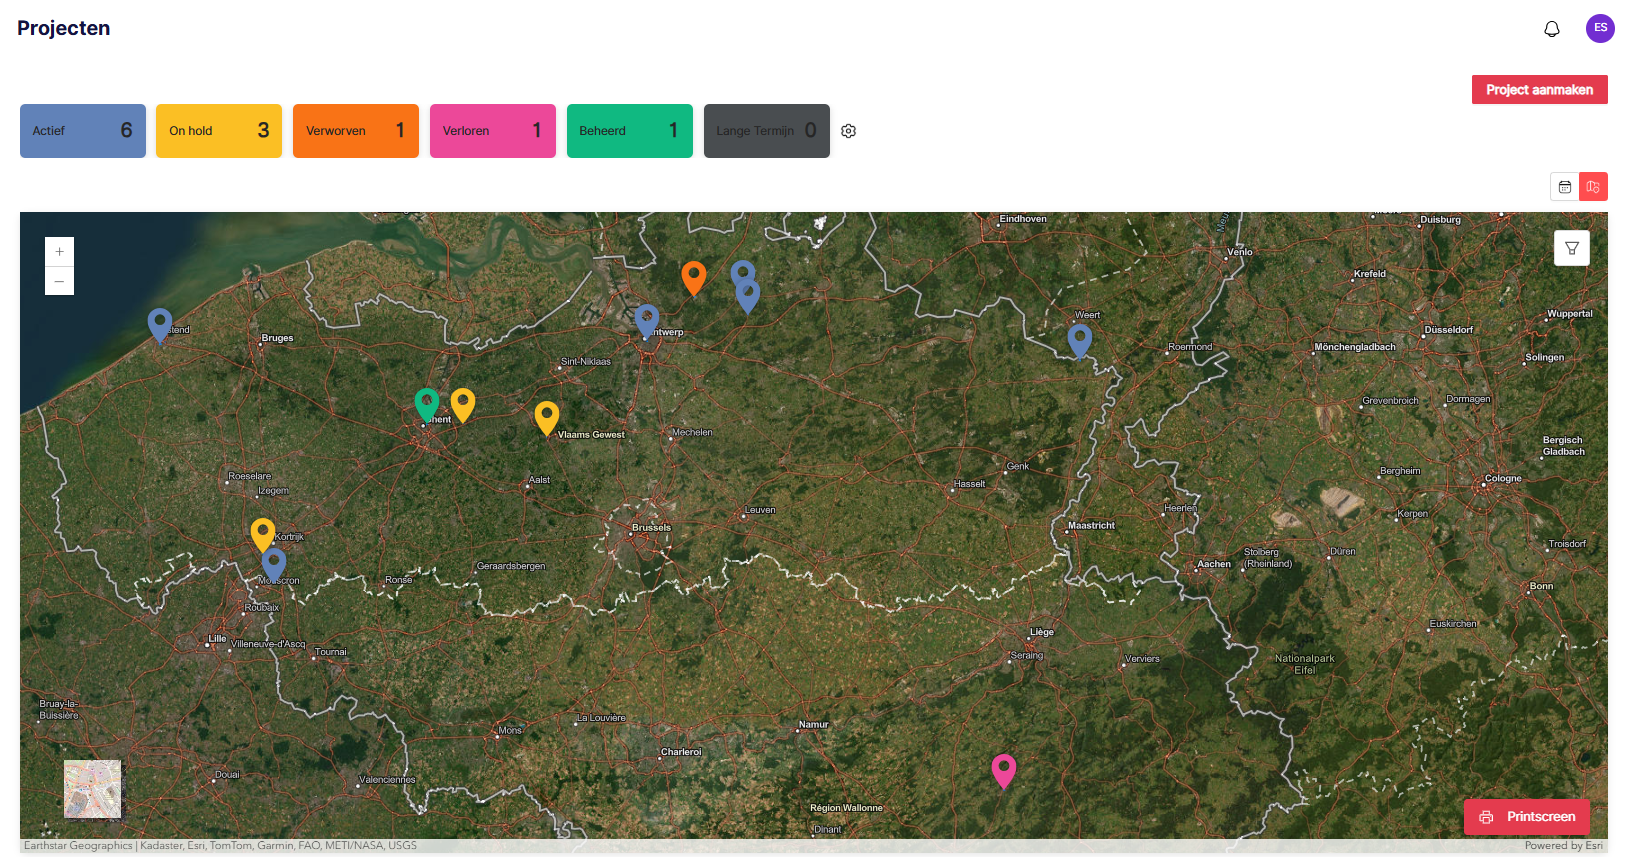Viewport: 1630px width, 857px height.
Task: Zoom out on the map
Action: [x=60, y=281]
